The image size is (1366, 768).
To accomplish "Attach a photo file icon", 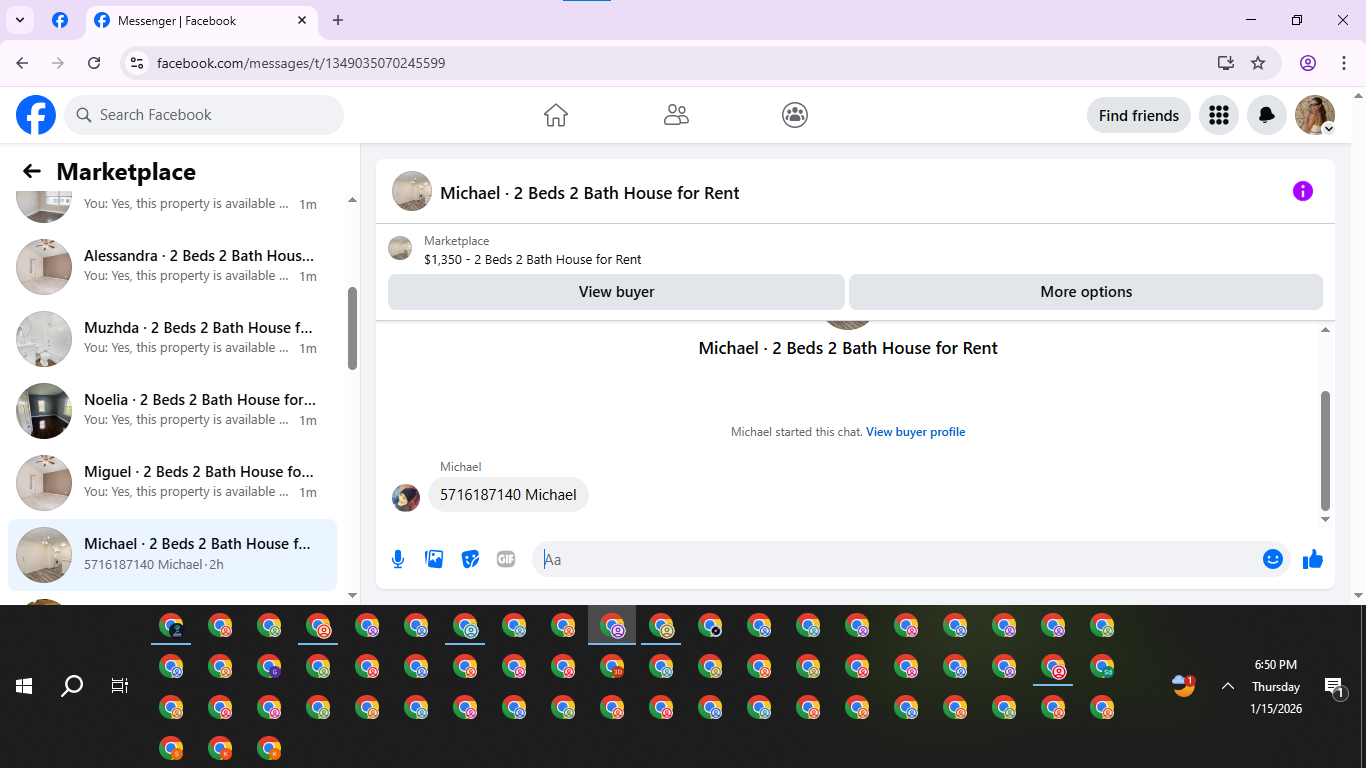I will pyautogui.click(x=434, y=559).
